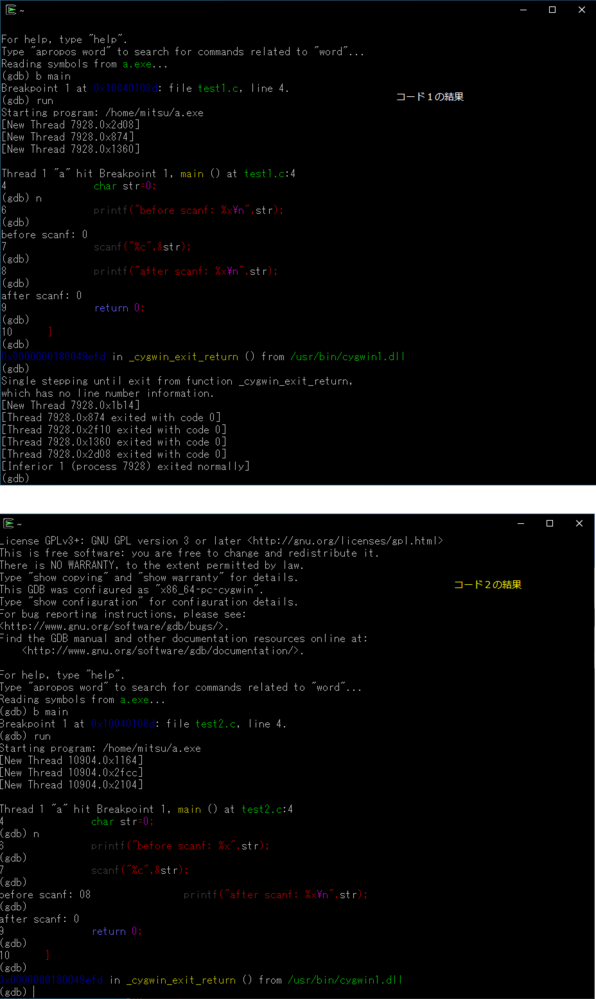Click 'return 0;' source line in bottom window
The image size is (596, 999).
[117, 931]
